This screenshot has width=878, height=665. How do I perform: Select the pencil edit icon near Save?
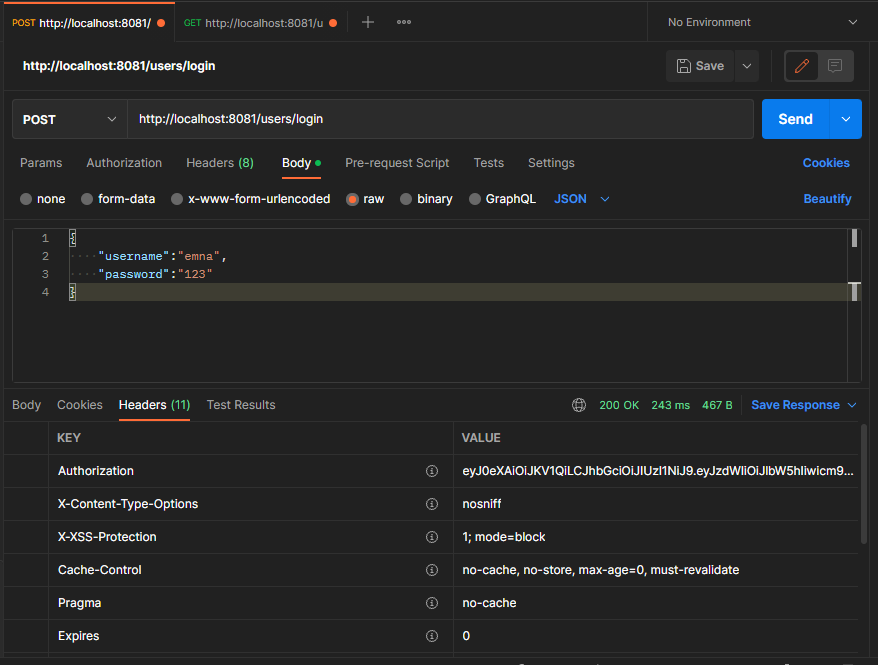(x=801, y=65)
